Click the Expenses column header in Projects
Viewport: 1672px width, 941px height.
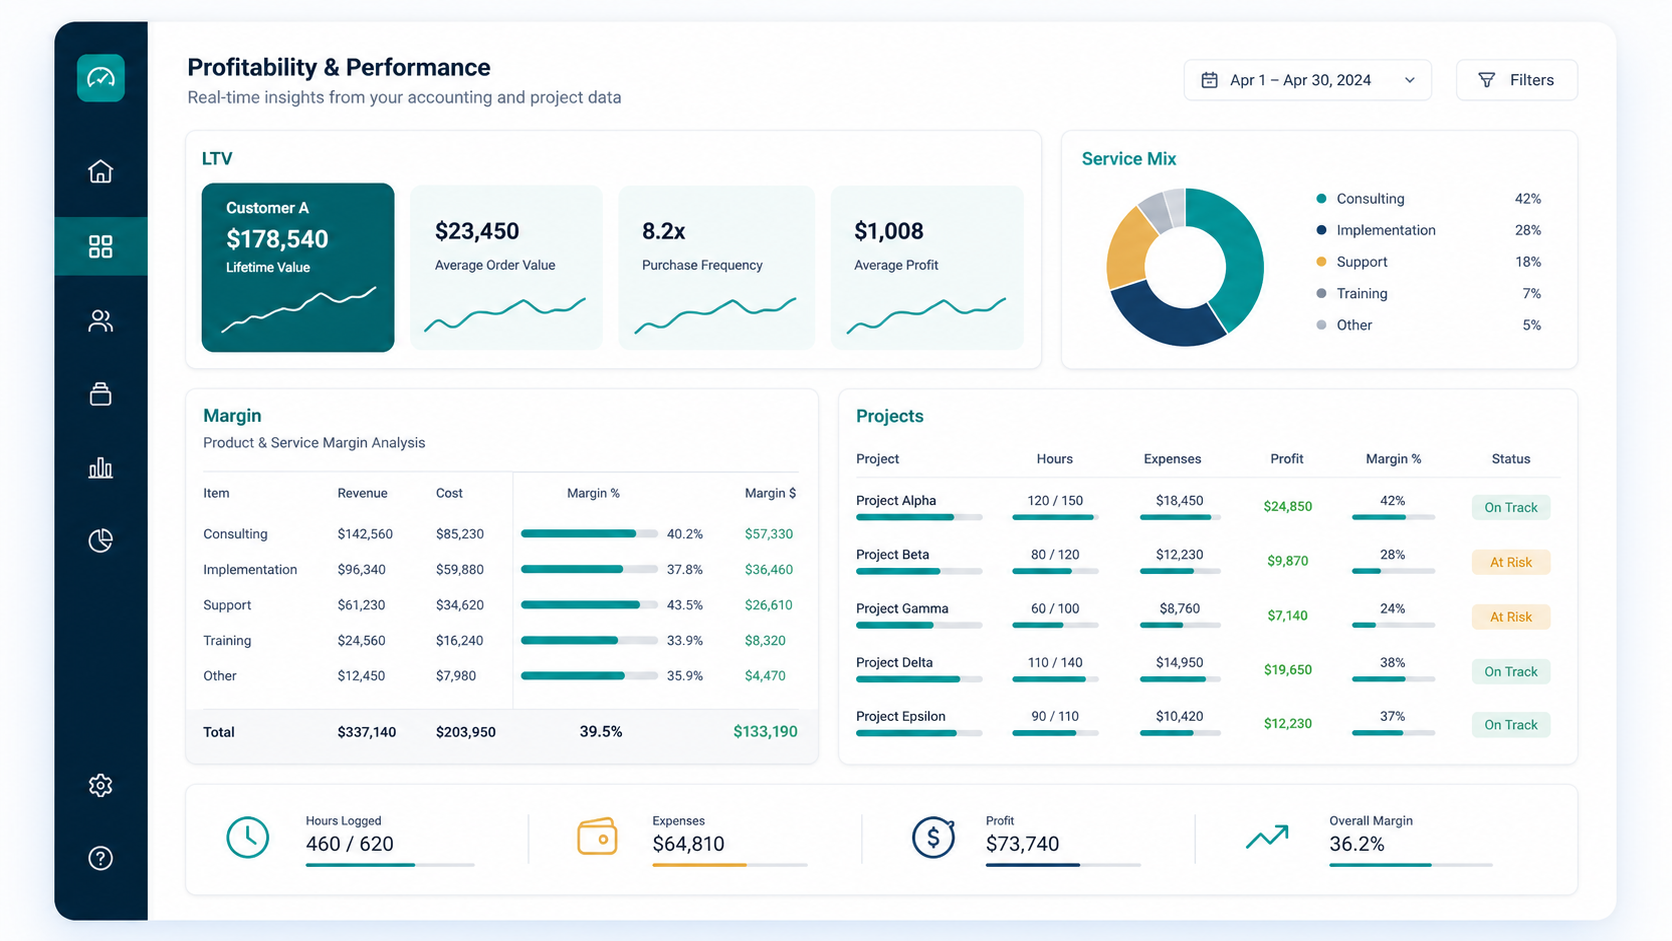coord(1172,459)
